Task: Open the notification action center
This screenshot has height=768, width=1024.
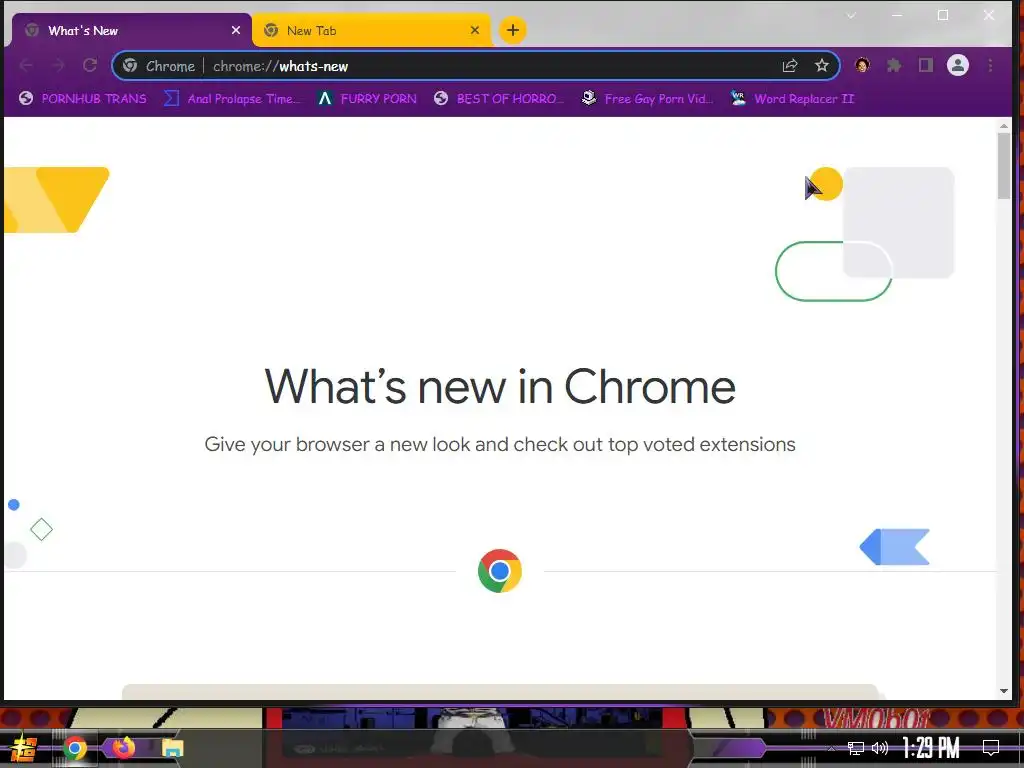Action: click(x=991, y=748)
